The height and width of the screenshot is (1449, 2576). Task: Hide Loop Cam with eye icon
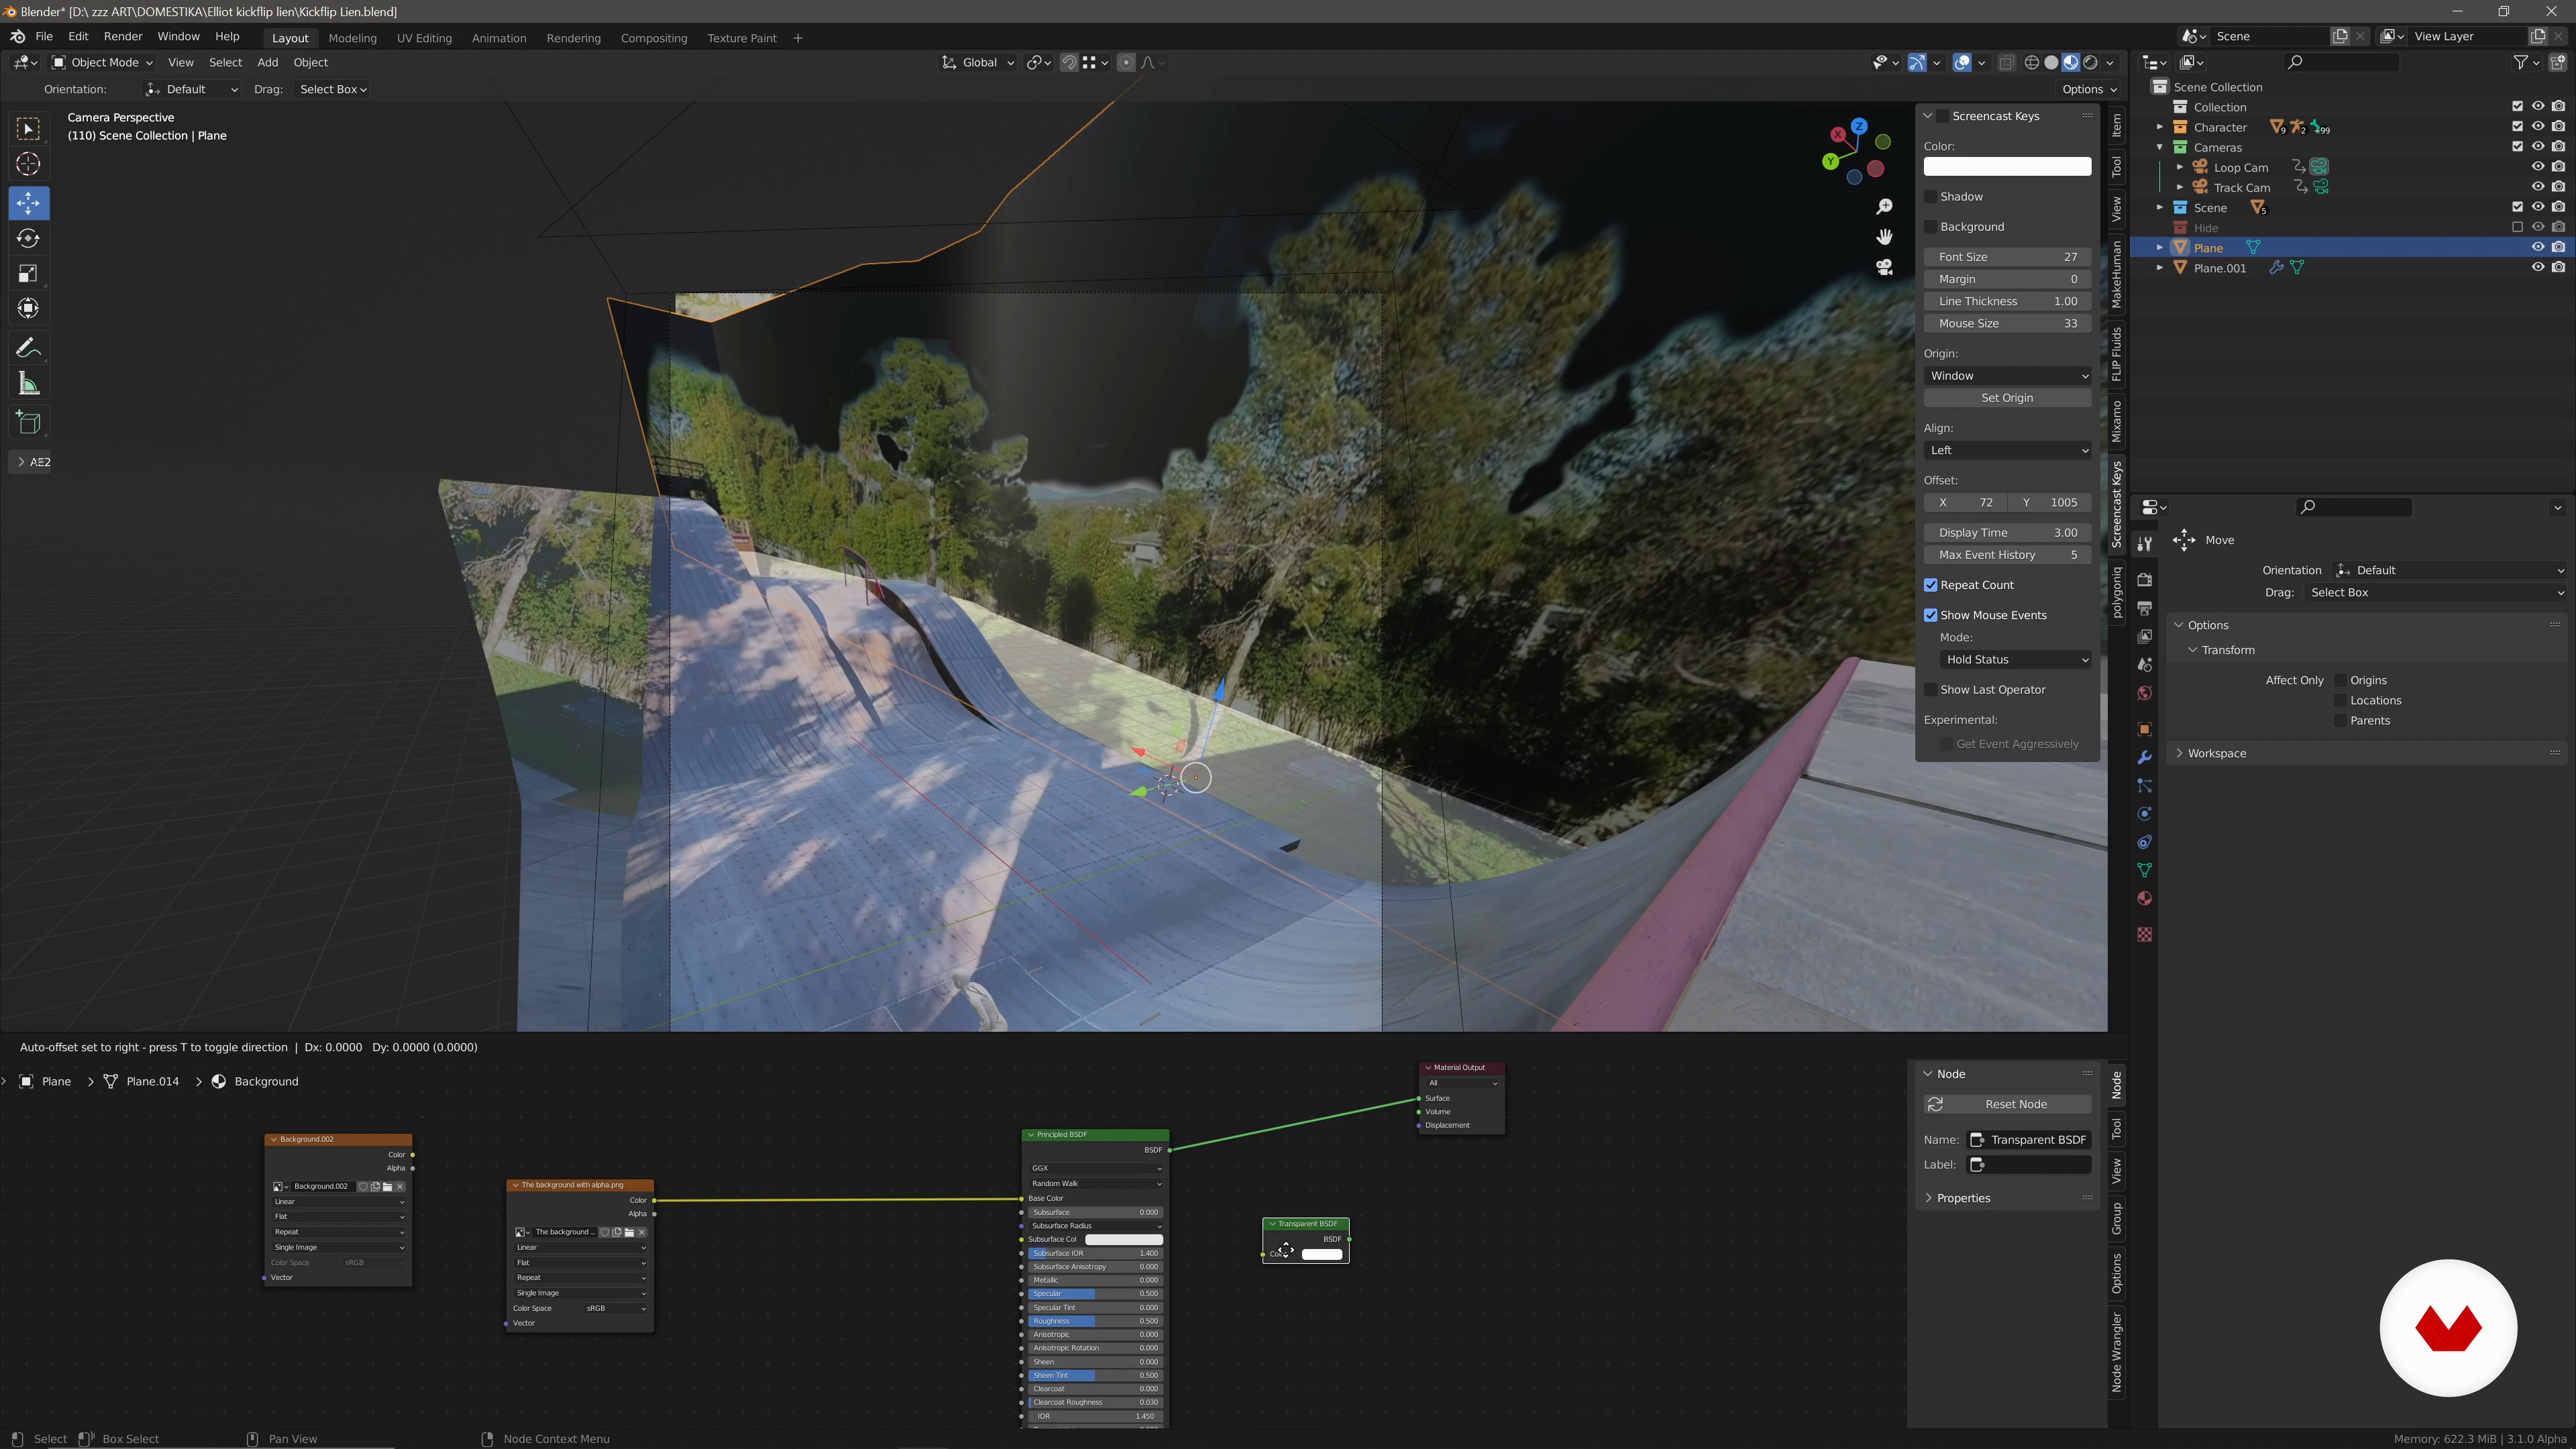(x=2537, y=167)
